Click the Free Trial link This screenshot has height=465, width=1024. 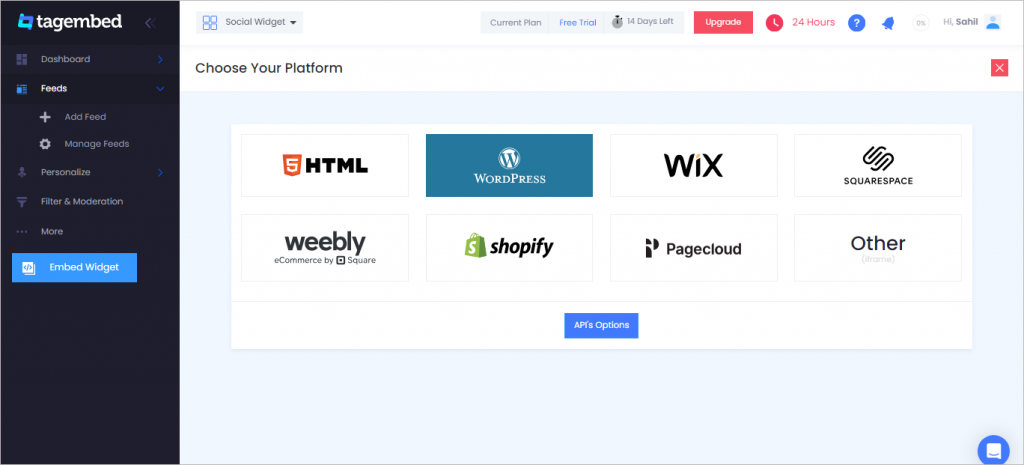(x=577, y=23)
